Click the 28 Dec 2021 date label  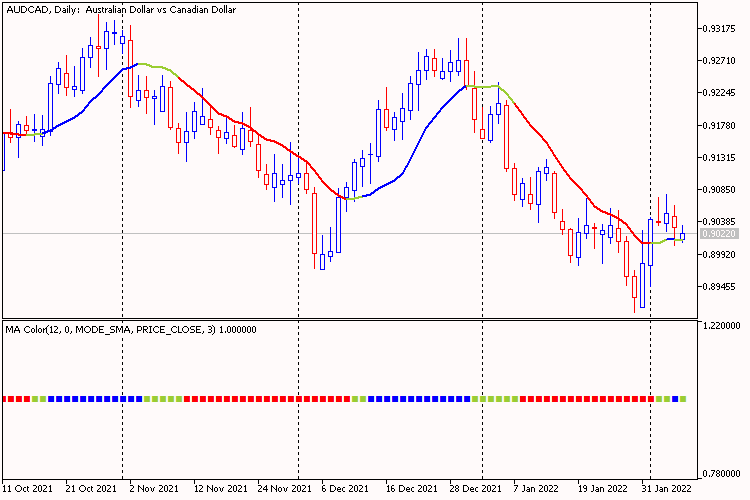pos(475,489)
